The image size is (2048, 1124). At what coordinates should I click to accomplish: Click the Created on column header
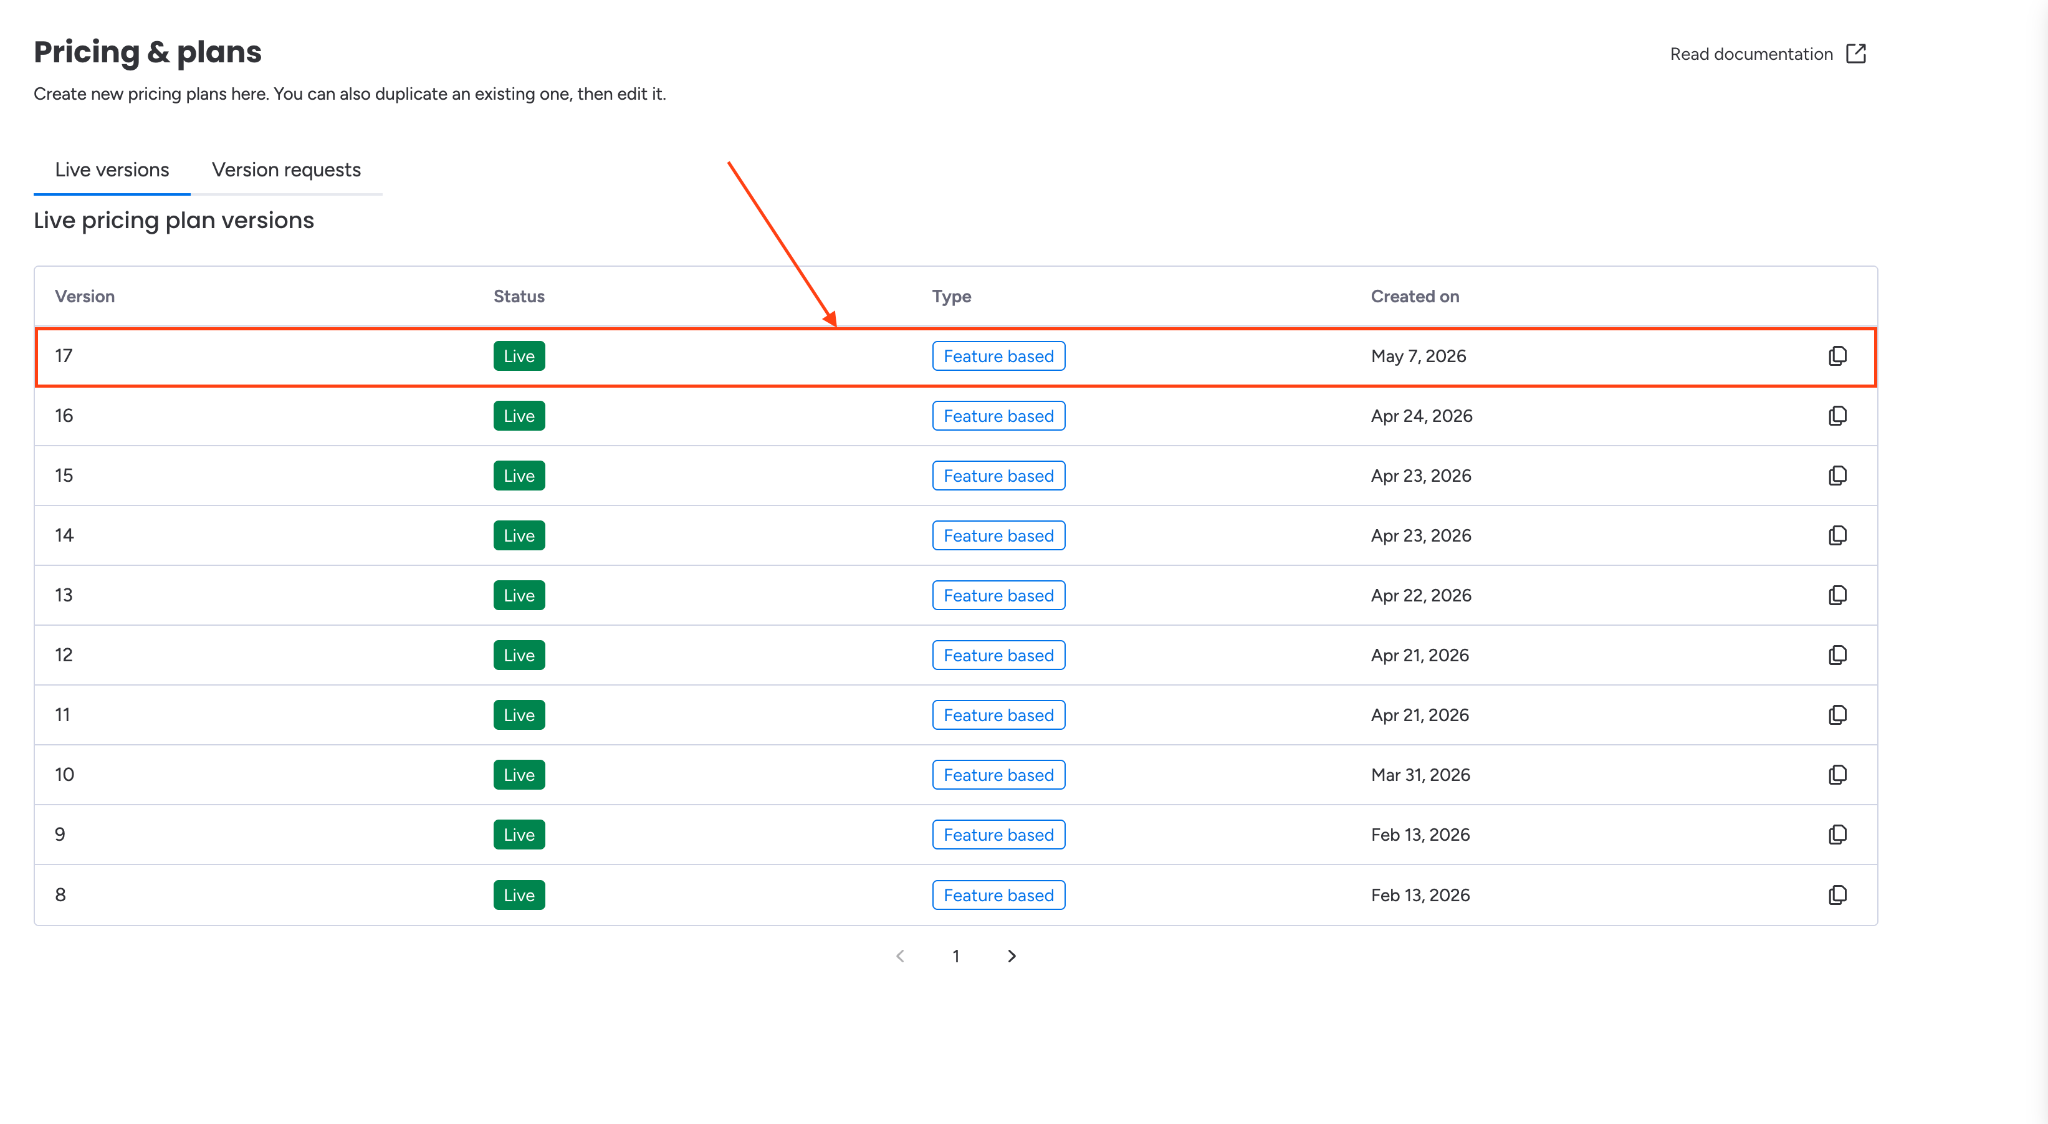(1415, 296)
